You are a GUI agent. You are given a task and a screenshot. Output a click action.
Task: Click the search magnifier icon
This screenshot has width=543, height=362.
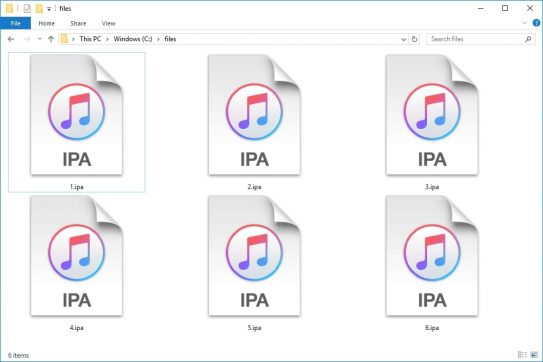[528, 39]
